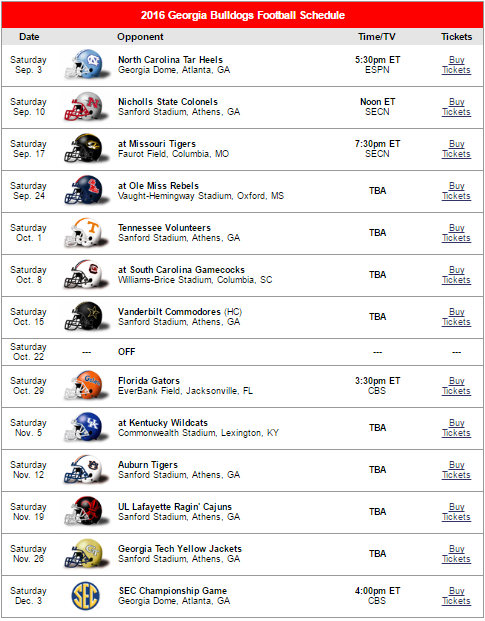Click the South Carolina Gamecocks helmet icon
485x621 pixels.
[86, 274]
